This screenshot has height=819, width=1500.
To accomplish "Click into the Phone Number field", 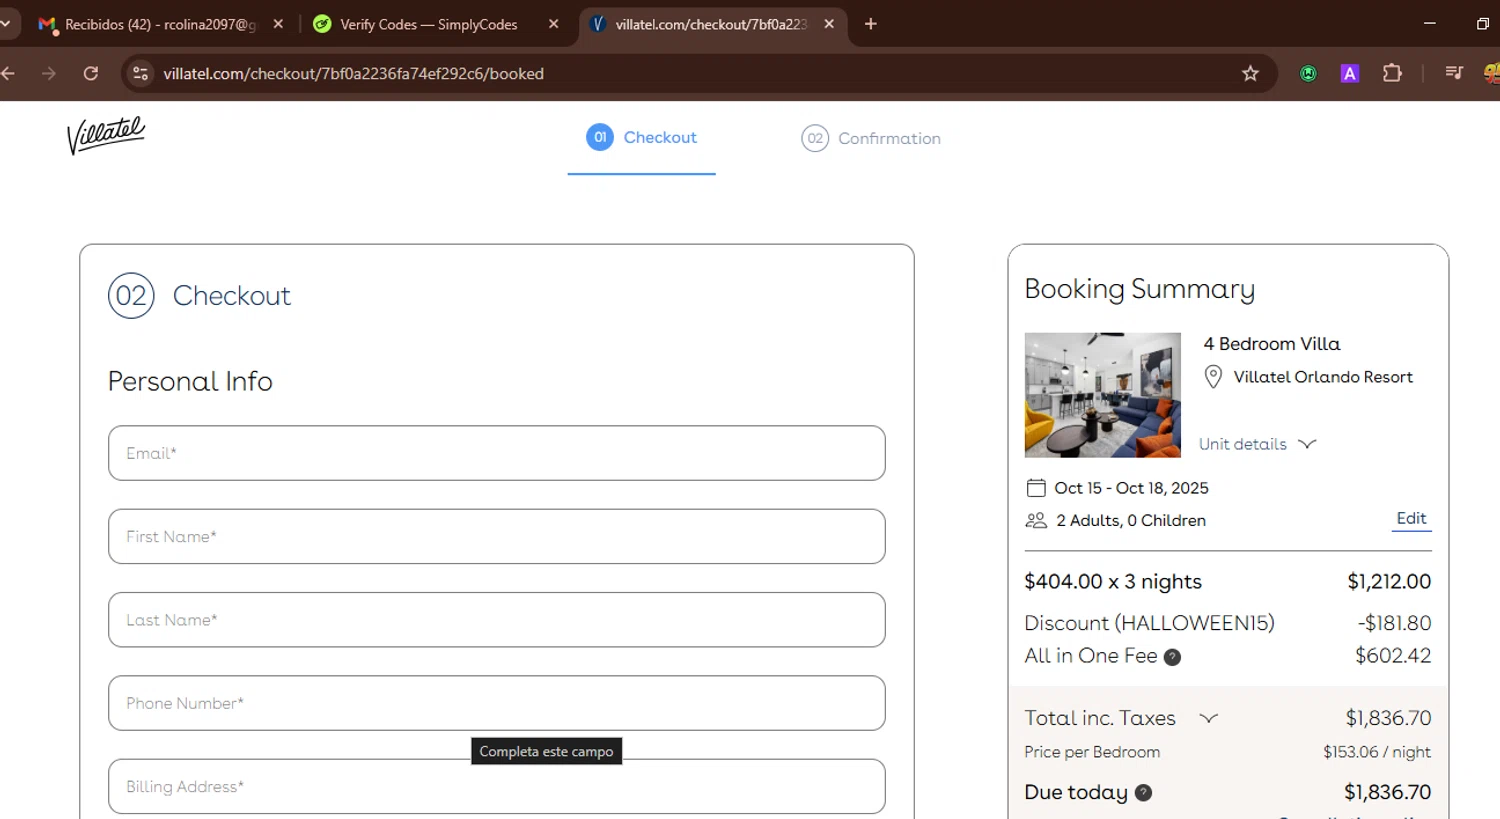I will point(497,703).
